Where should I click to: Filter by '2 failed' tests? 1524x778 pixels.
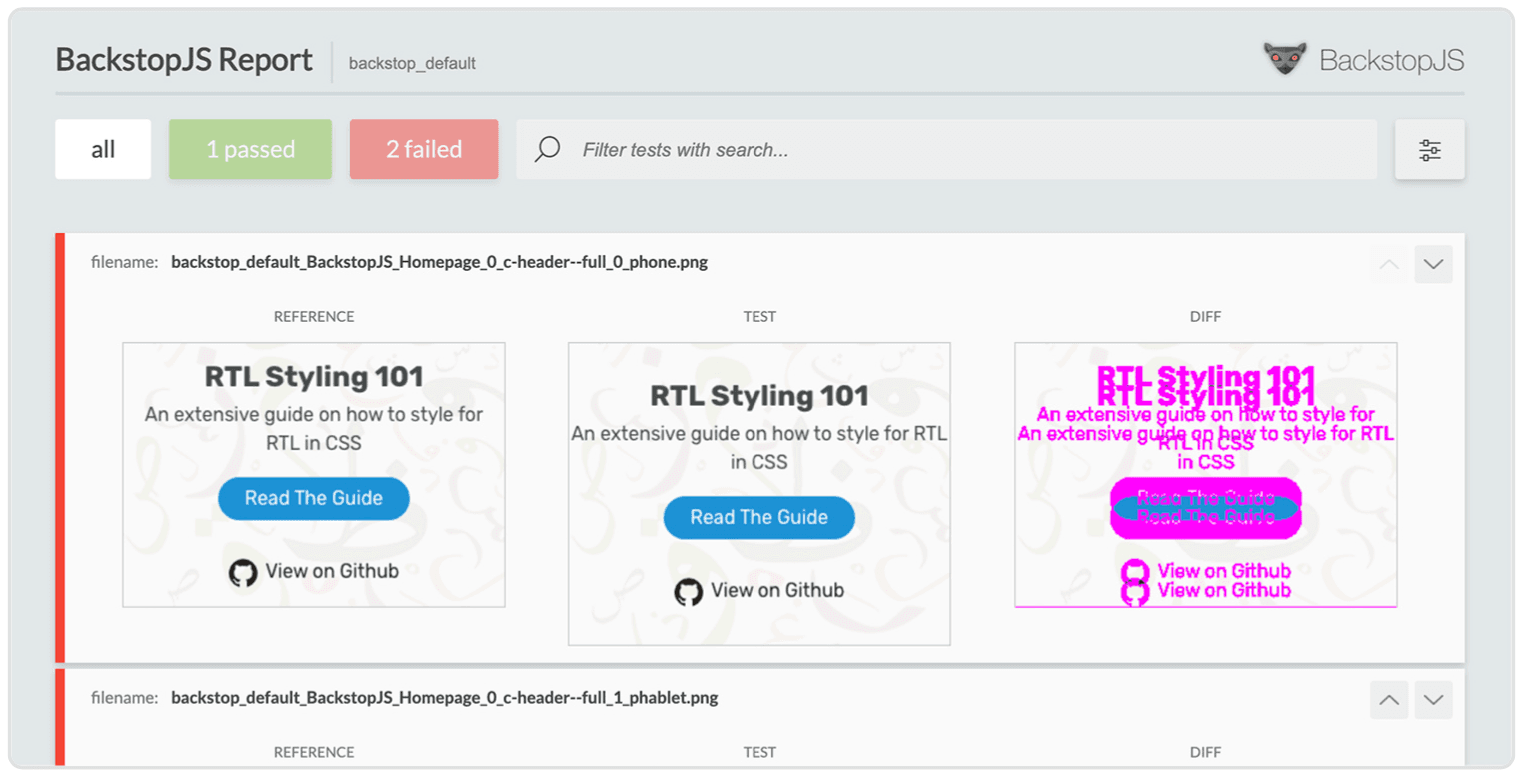click(424, 150)
